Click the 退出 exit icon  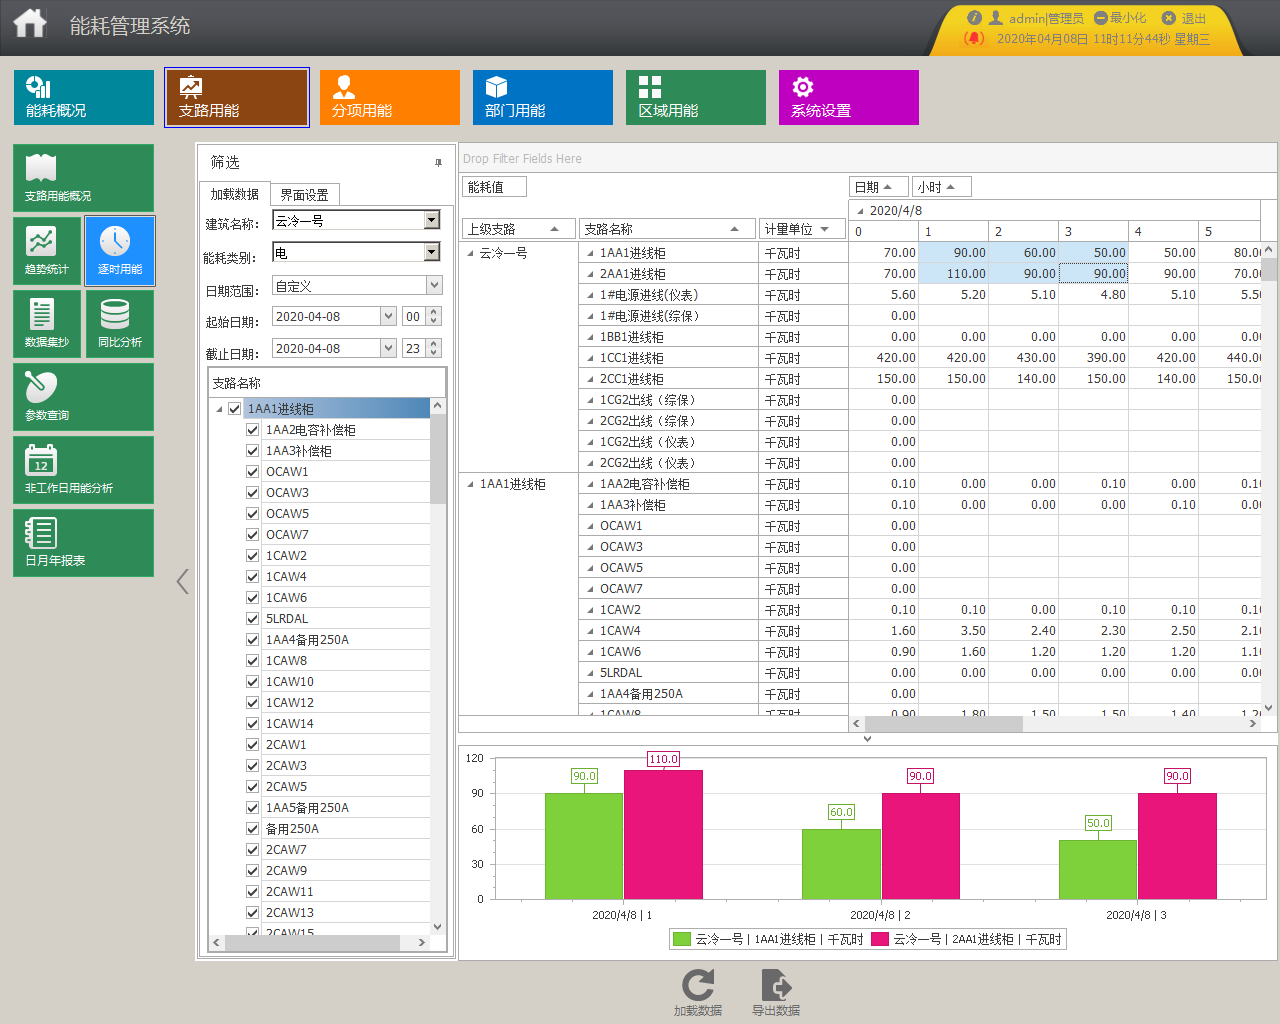(x=1168, y=18)
